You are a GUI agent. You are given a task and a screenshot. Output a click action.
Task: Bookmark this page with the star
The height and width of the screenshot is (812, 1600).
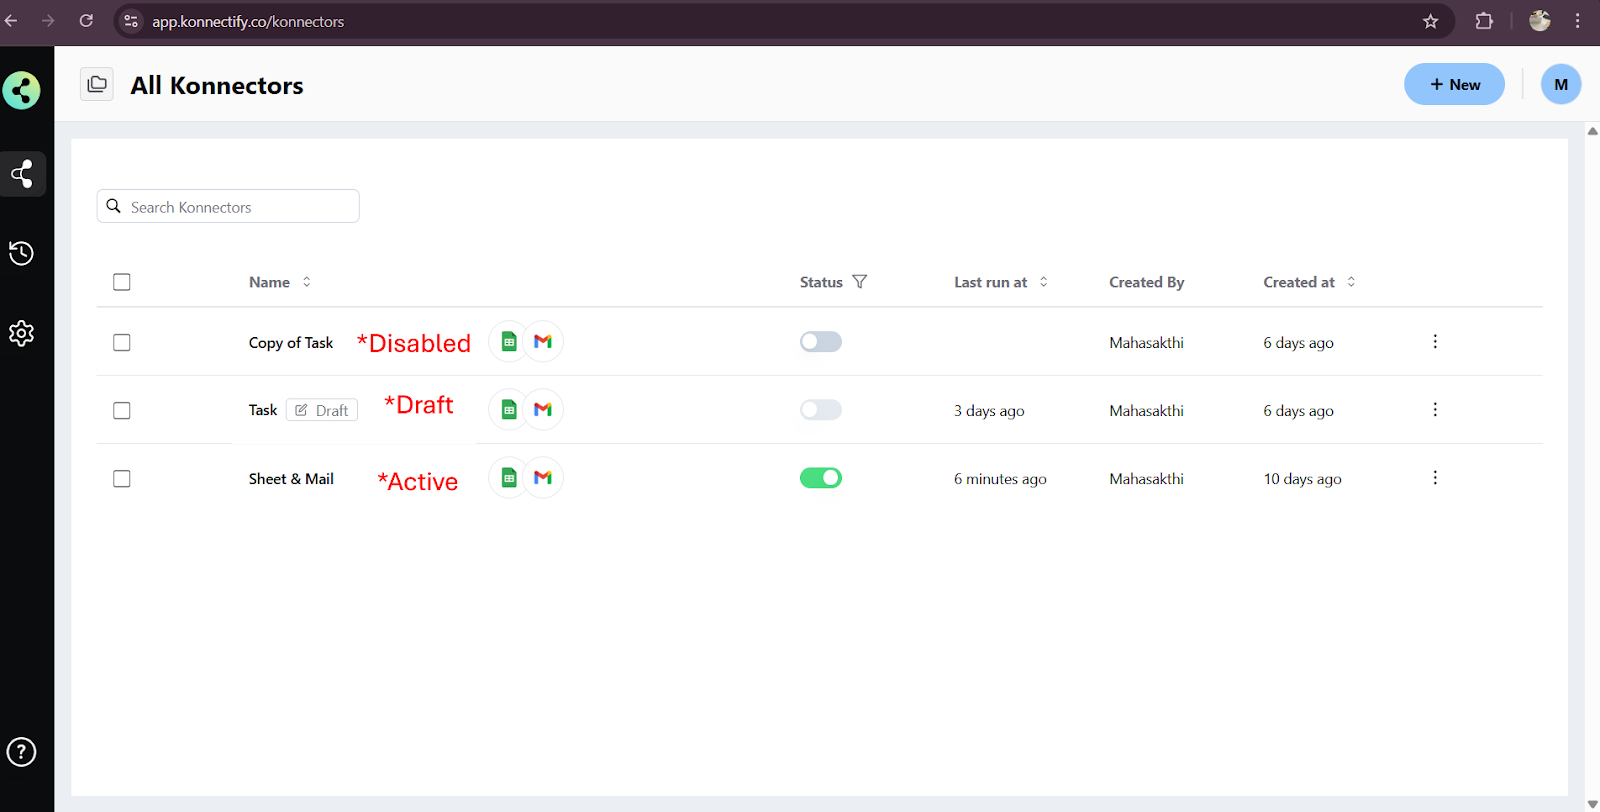(x=1430, y=21)
